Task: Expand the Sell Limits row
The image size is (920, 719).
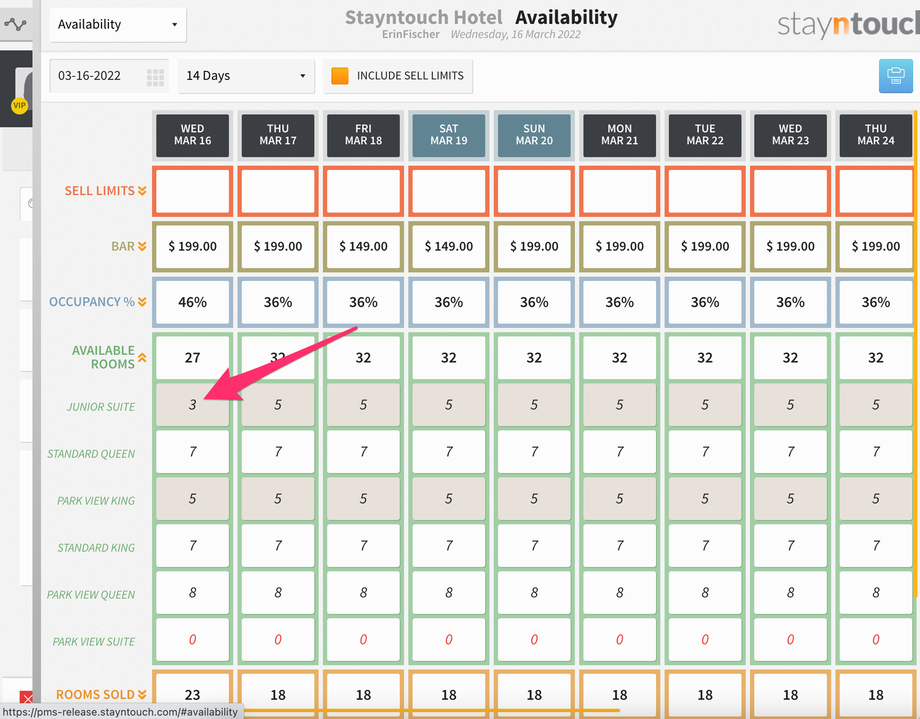Action: point(142,191)
